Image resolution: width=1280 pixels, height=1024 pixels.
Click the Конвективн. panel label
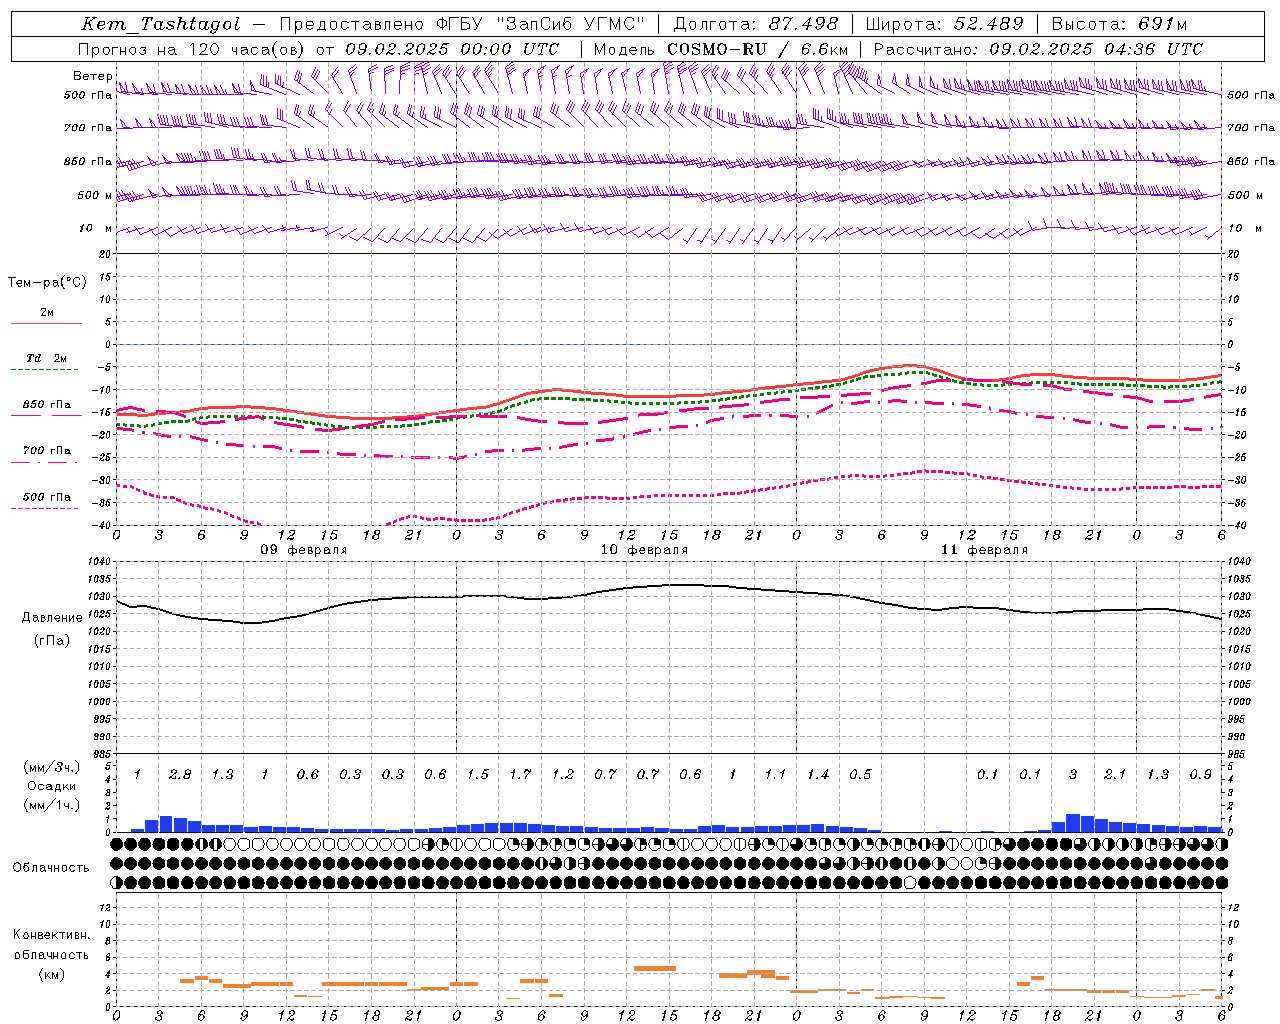click(x=51, y=935)
